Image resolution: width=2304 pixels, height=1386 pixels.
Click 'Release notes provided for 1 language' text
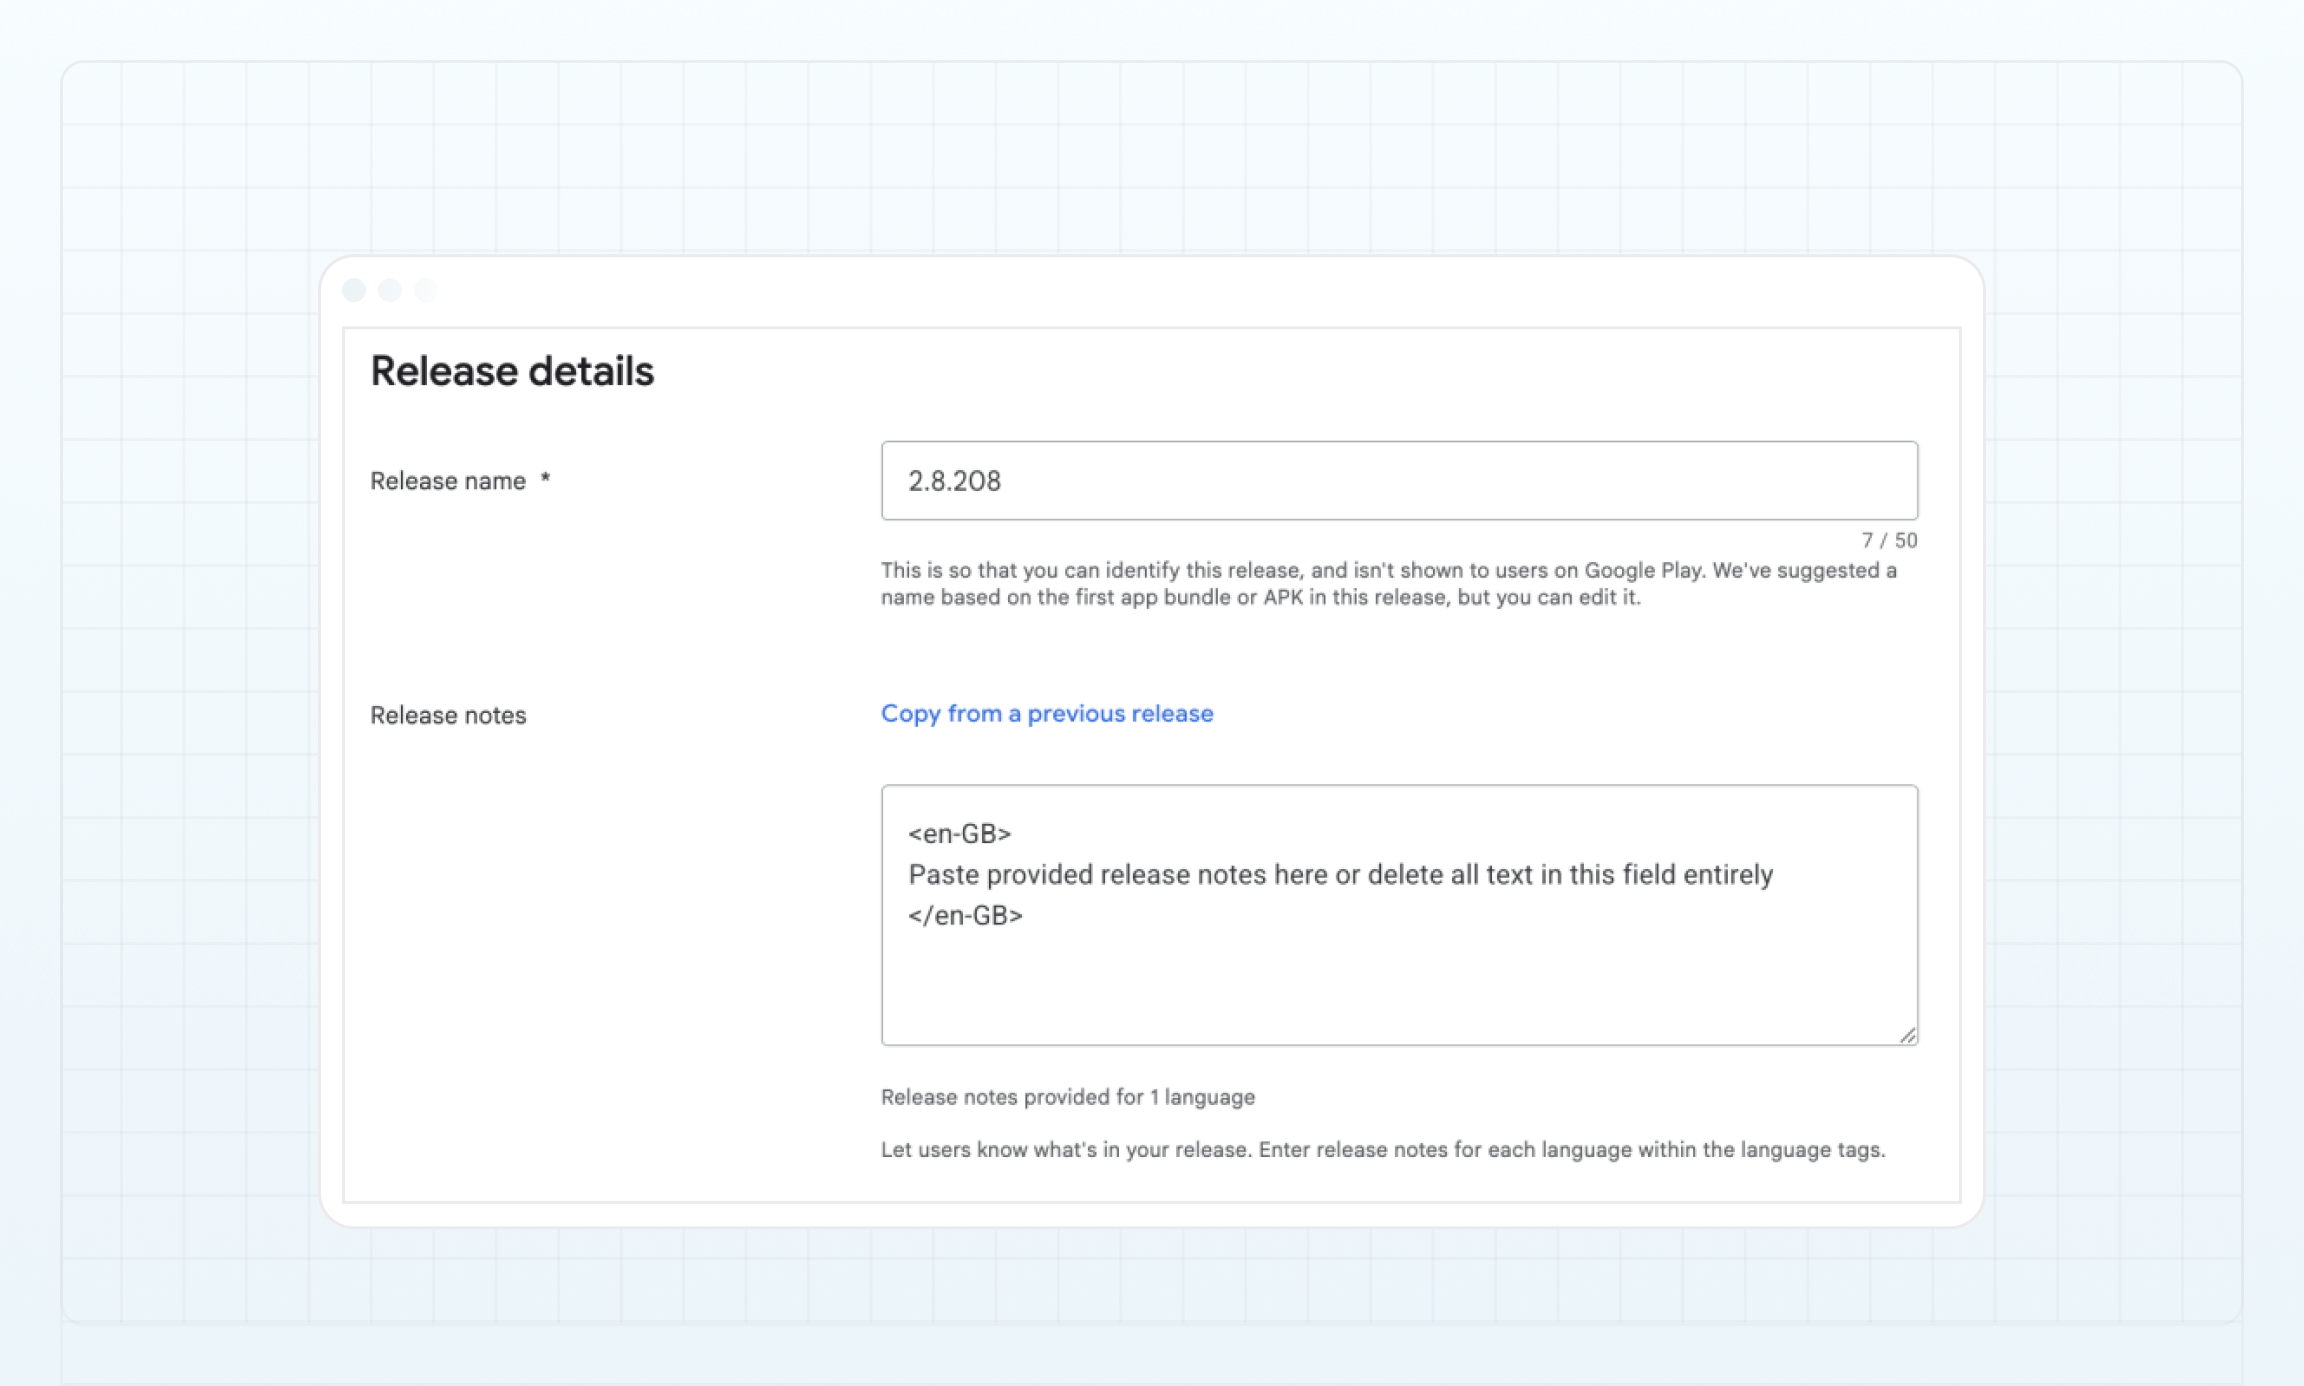(x=1067, y=1097)
